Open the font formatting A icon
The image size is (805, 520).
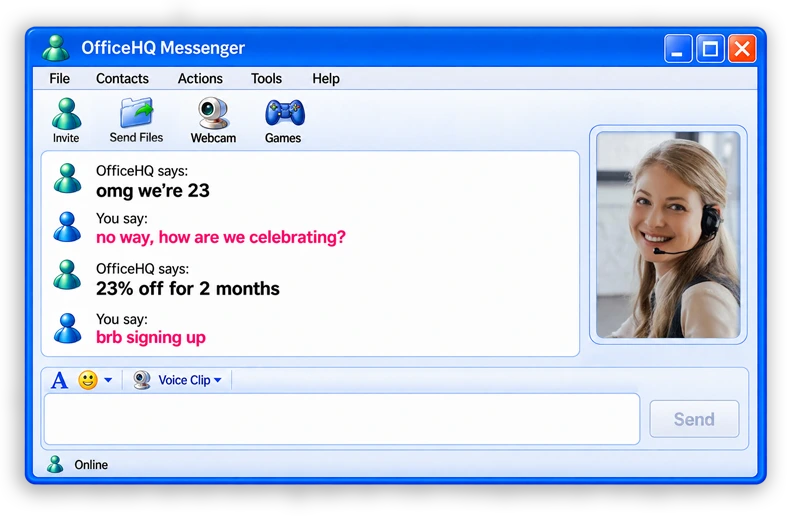tap(60, 380)
